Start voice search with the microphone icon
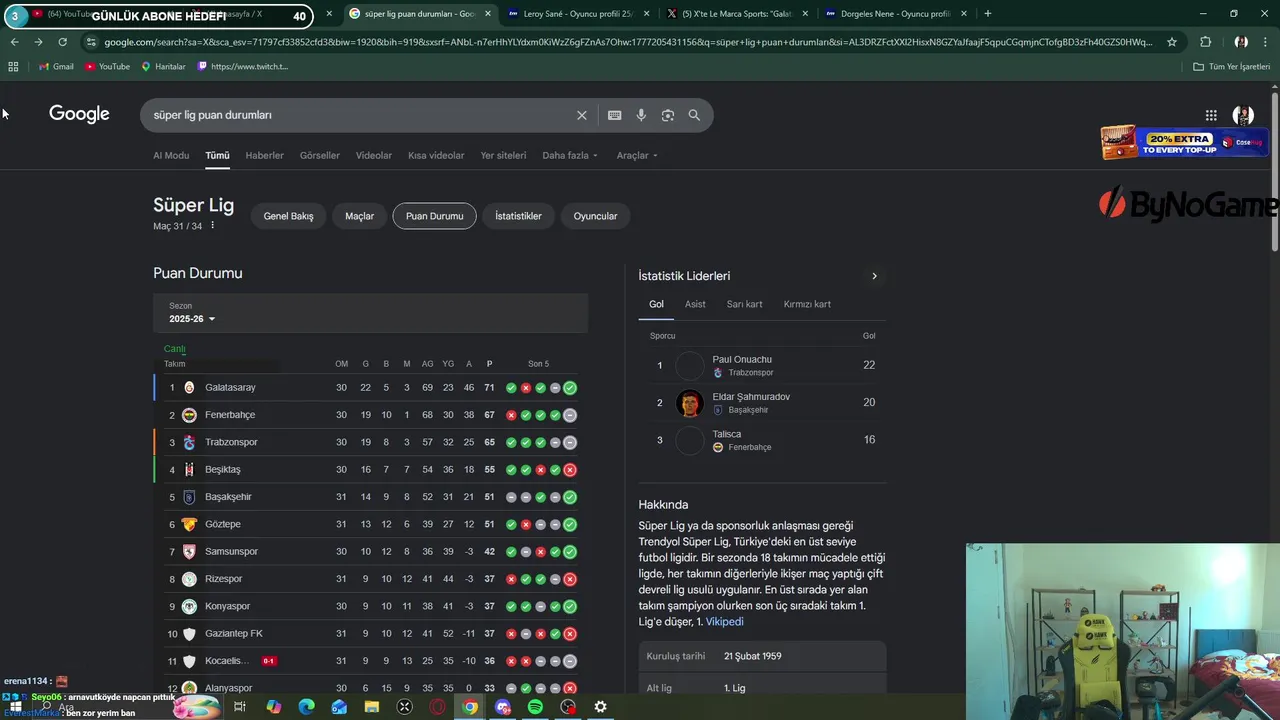1280x720 pixels. [x=641, y=115]
